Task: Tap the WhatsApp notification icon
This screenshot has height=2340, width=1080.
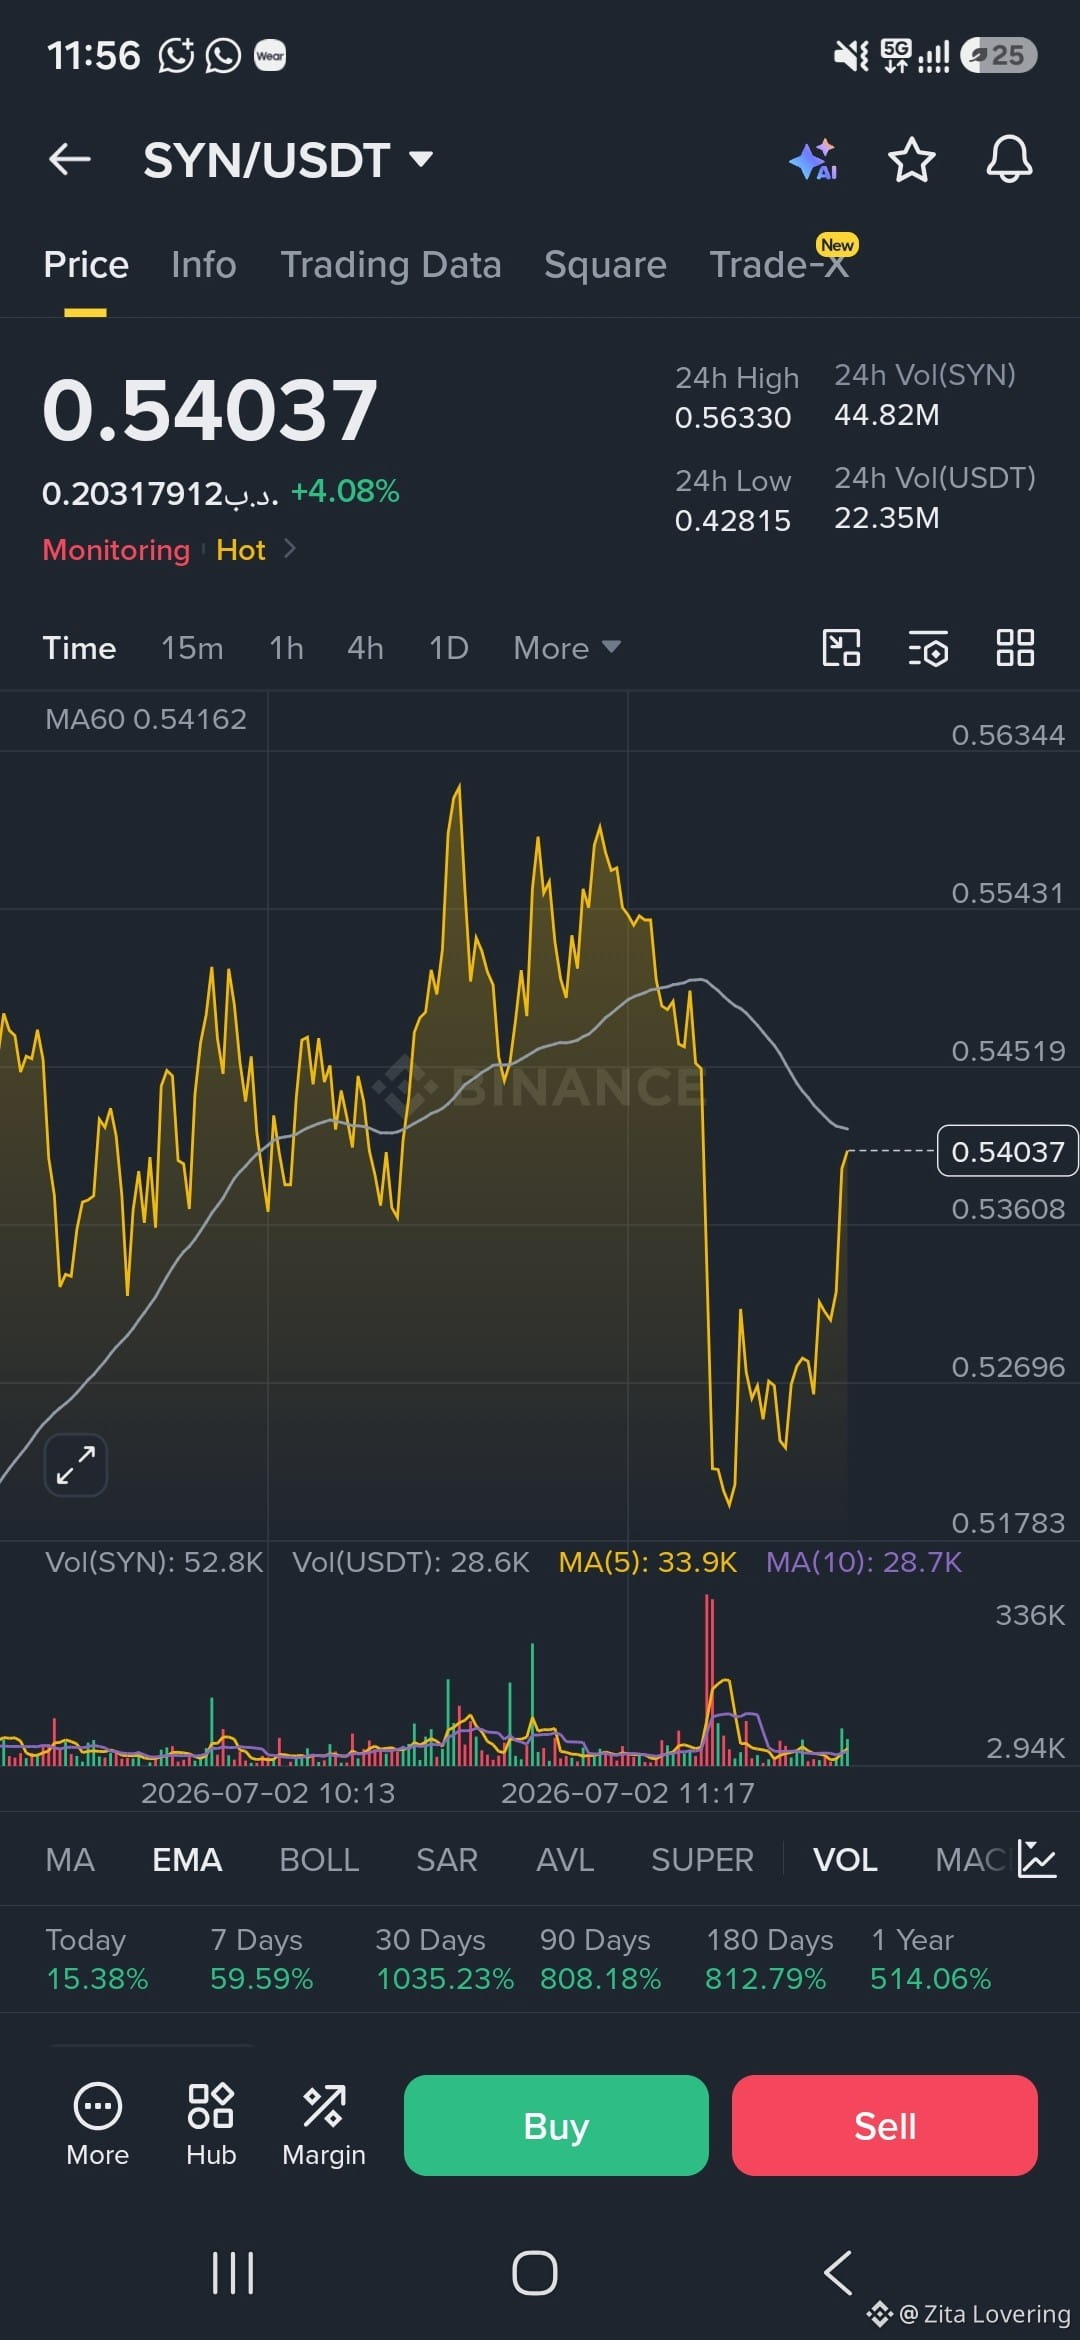Action: tap(223, 55)
